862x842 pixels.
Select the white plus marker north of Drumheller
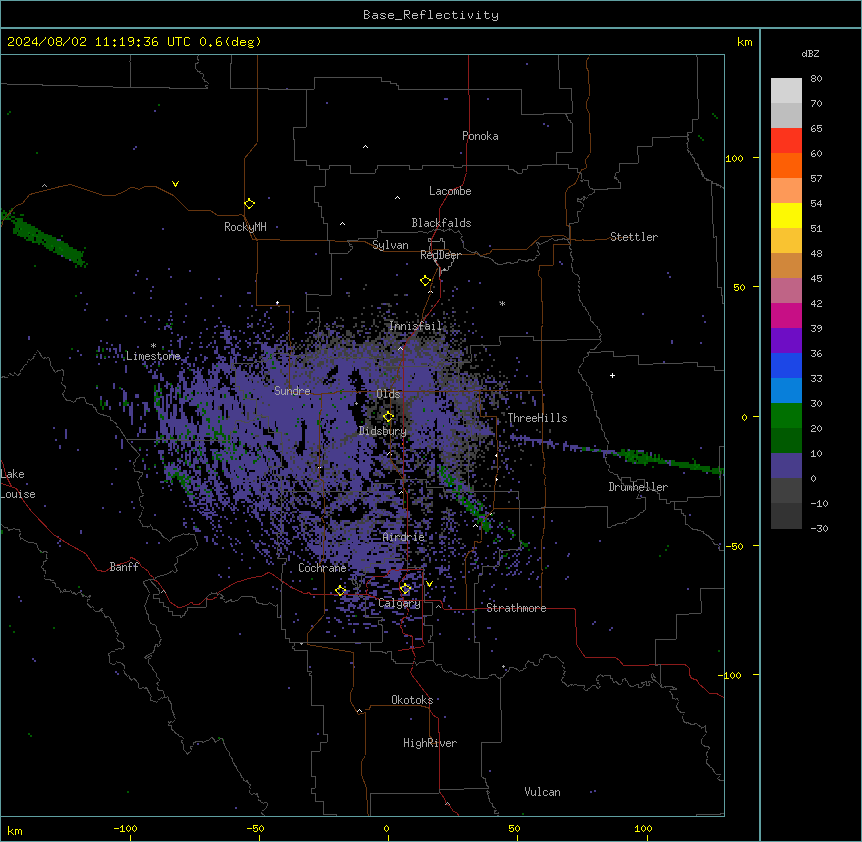pyautogui.click(x=612, y=375)
